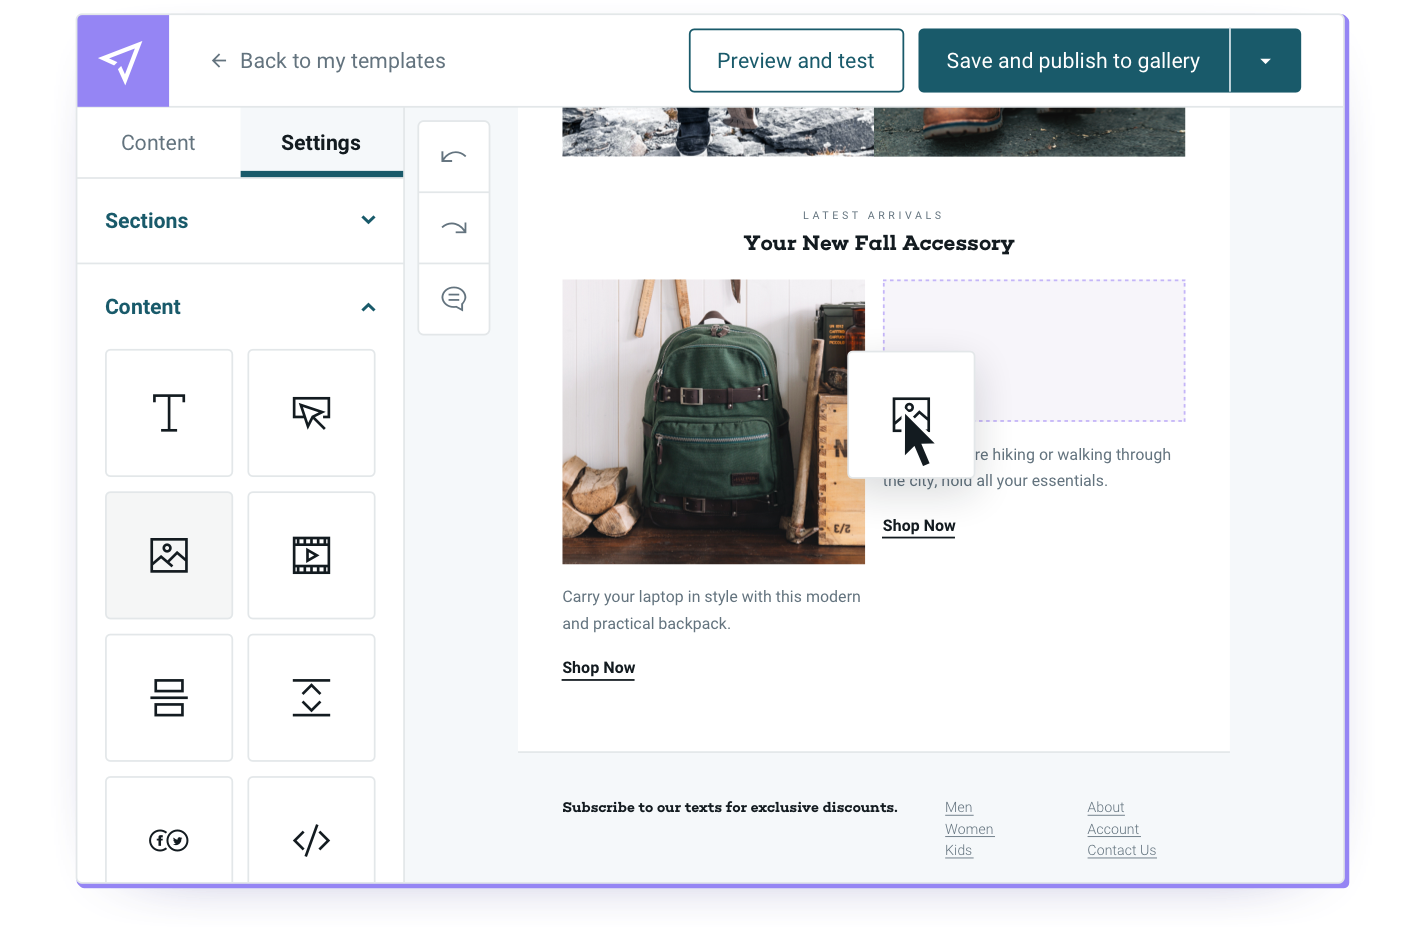Go back to my templates
The width and height of the screenshot is (1424, 931).
(328, 61)
